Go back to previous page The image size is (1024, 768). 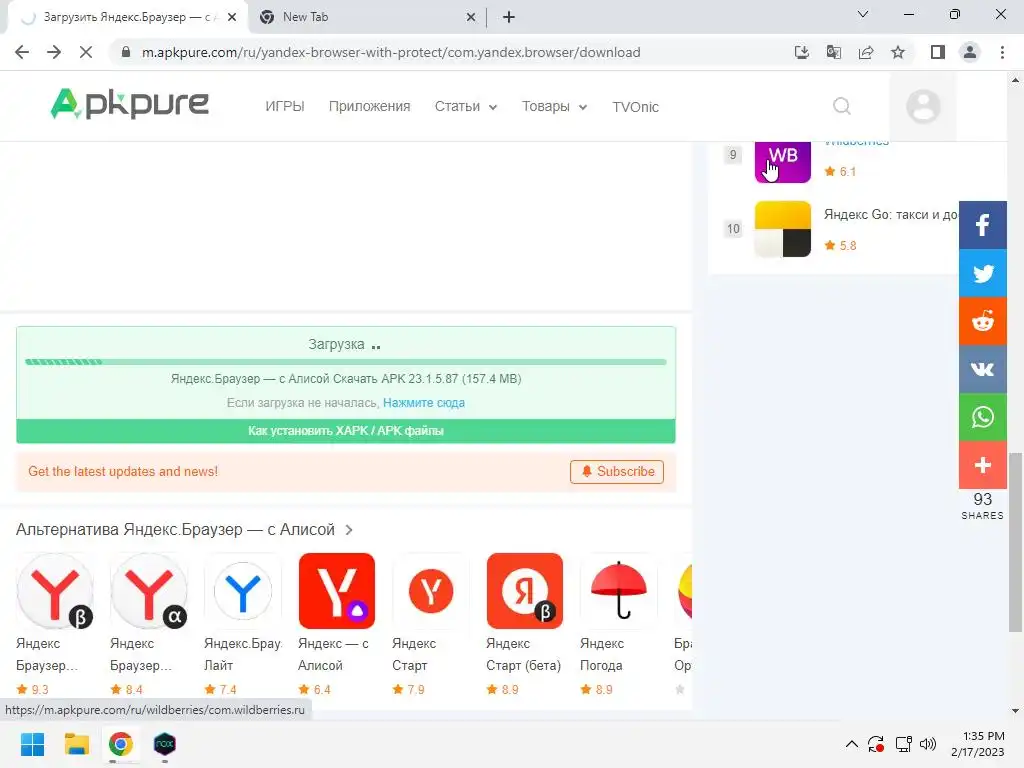coord(22,52)
